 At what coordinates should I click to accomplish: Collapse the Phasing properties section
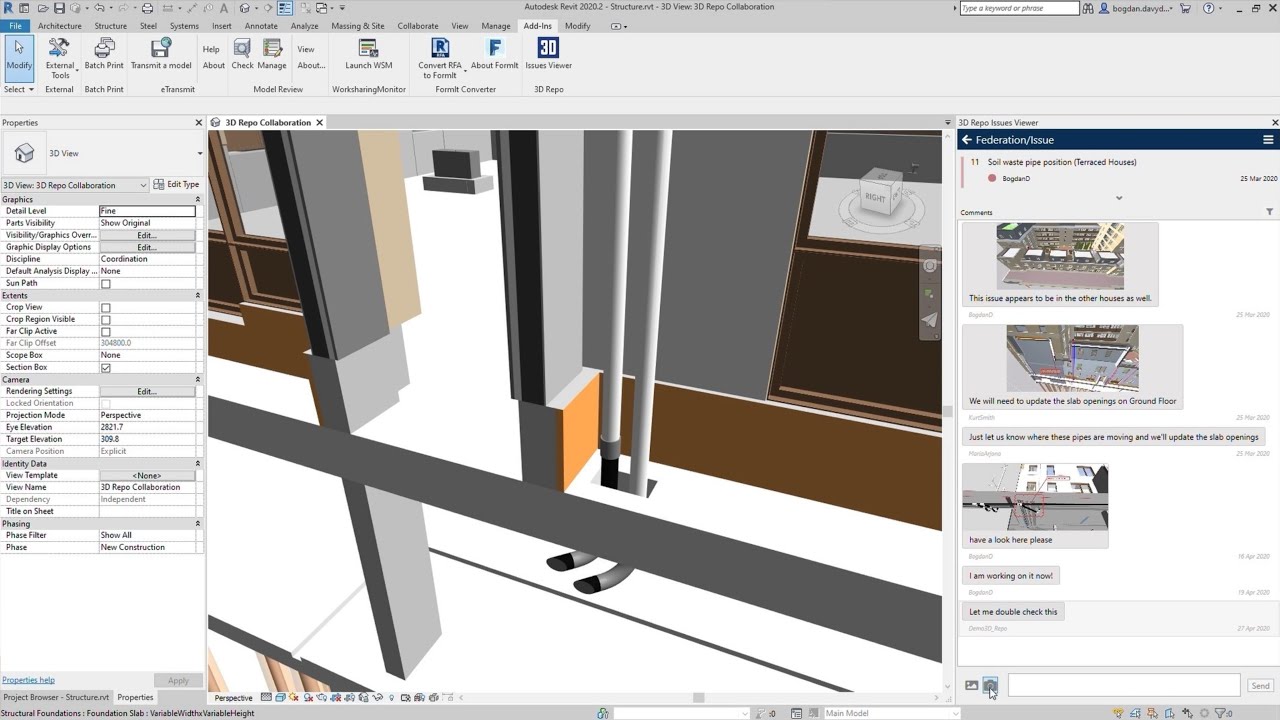197,523
